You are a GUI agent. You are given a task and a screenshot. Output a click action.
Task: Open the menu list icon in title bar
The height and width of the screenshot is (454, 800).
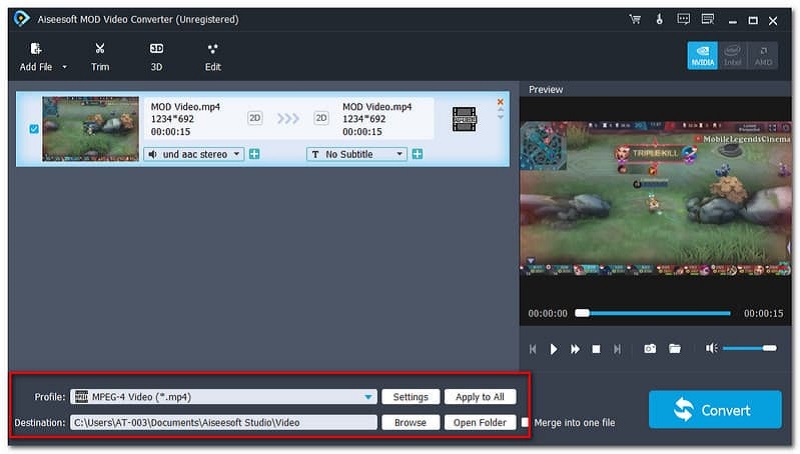(708, 19)
